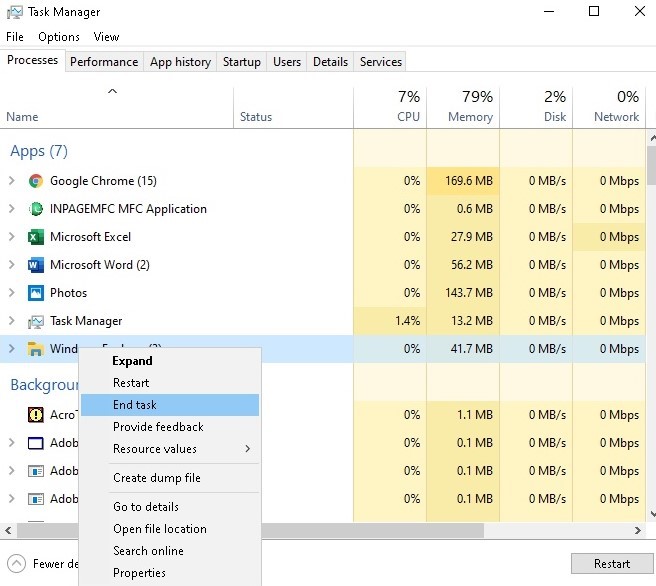
Task: Click the Photos app icon
Action: point(36,293)
